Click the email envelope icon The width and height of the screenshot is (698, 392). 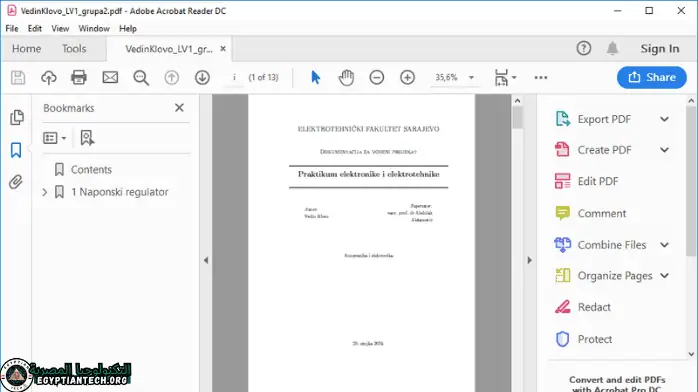[x=110, y=77]
